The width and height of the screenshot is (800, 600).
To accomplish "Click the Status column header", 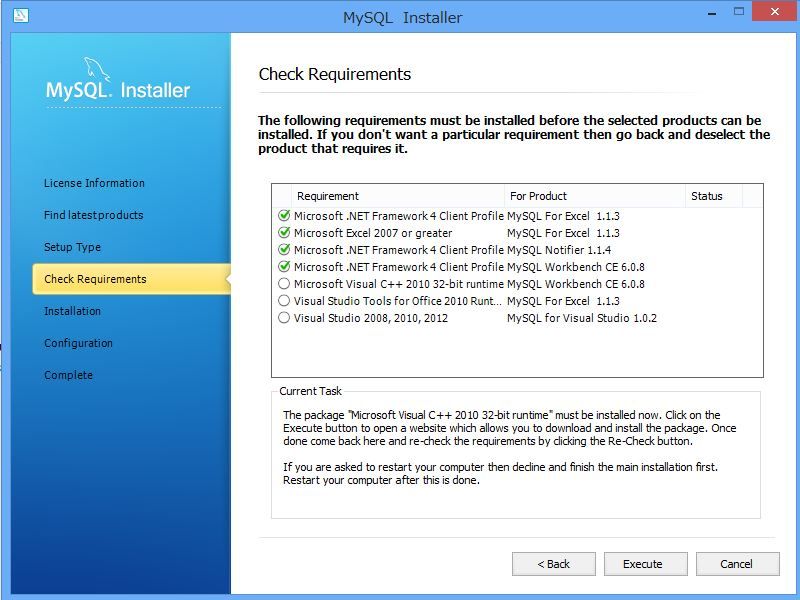I will [x=713, y=196].
